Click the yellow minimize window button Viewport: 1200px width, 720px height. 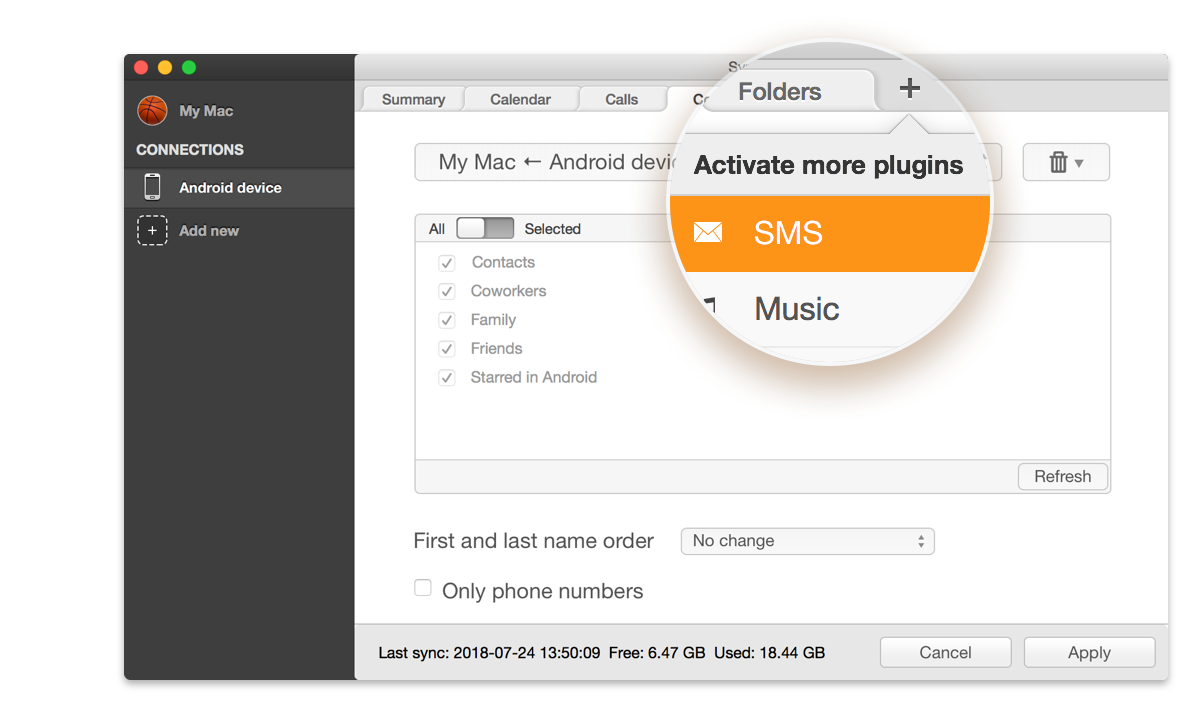coord(165,67)
